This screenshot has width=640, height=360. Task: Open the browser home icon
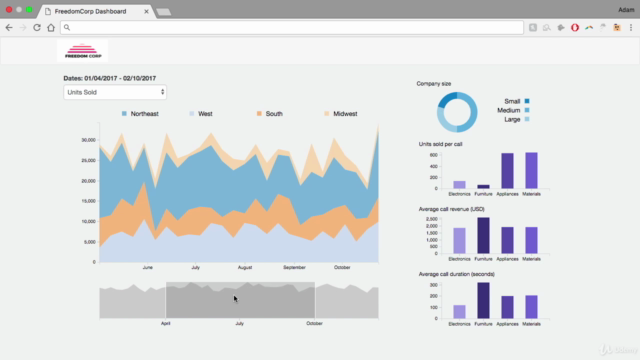click(51, 27)
